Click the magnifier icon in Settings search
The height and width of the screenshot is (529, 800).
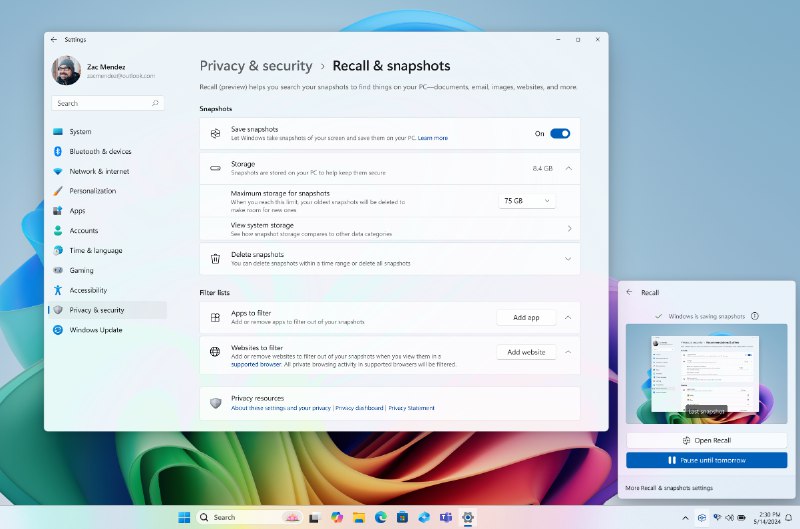coord(155,103)
